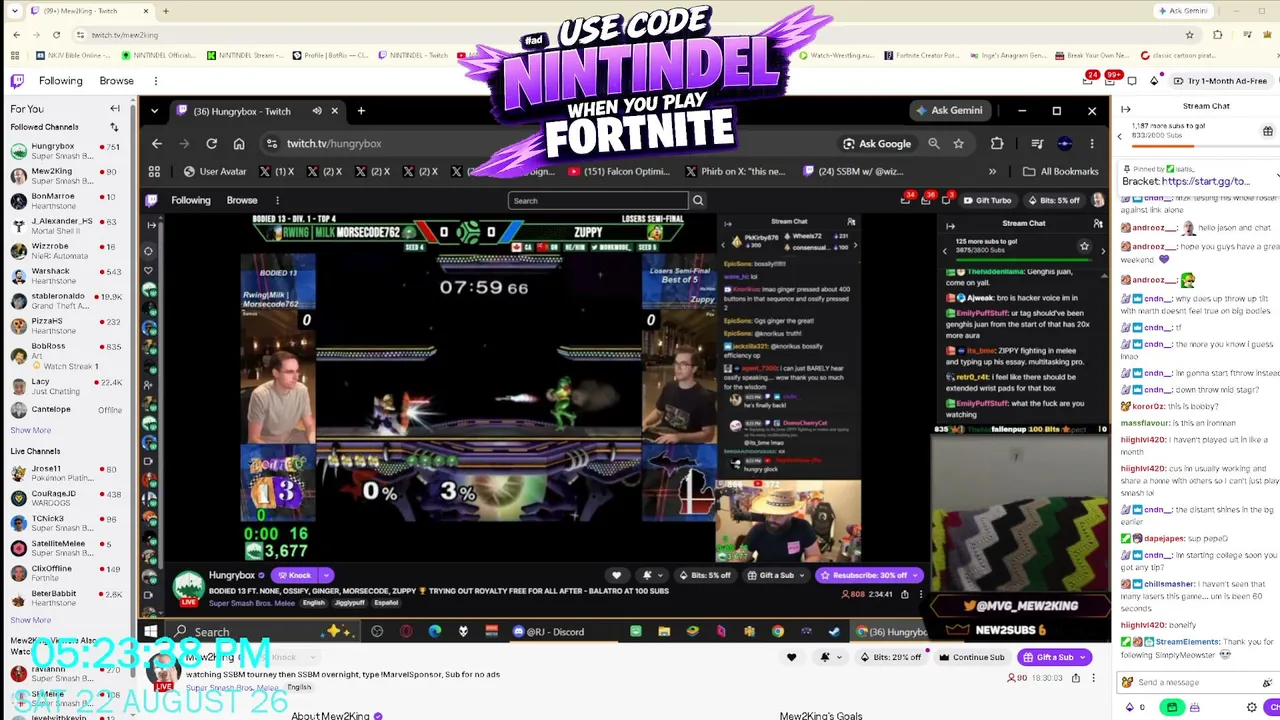Screen dimensions: 1280x720
Task: Open apps grid on Hungrybox bookmarks bar
Action: 156,171
